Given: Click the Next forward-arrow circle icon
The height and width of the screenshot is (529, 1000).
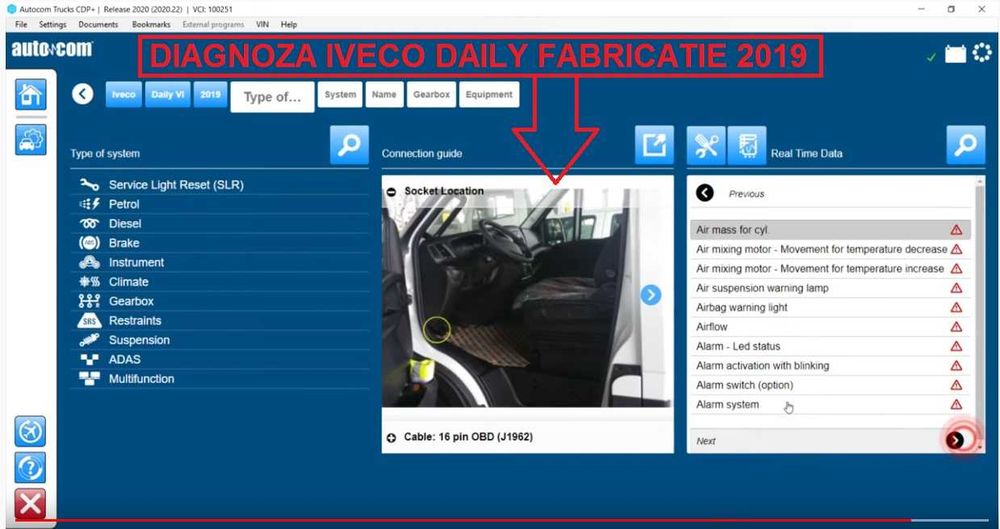Looking at the screenshot, I should coord(955,440).
